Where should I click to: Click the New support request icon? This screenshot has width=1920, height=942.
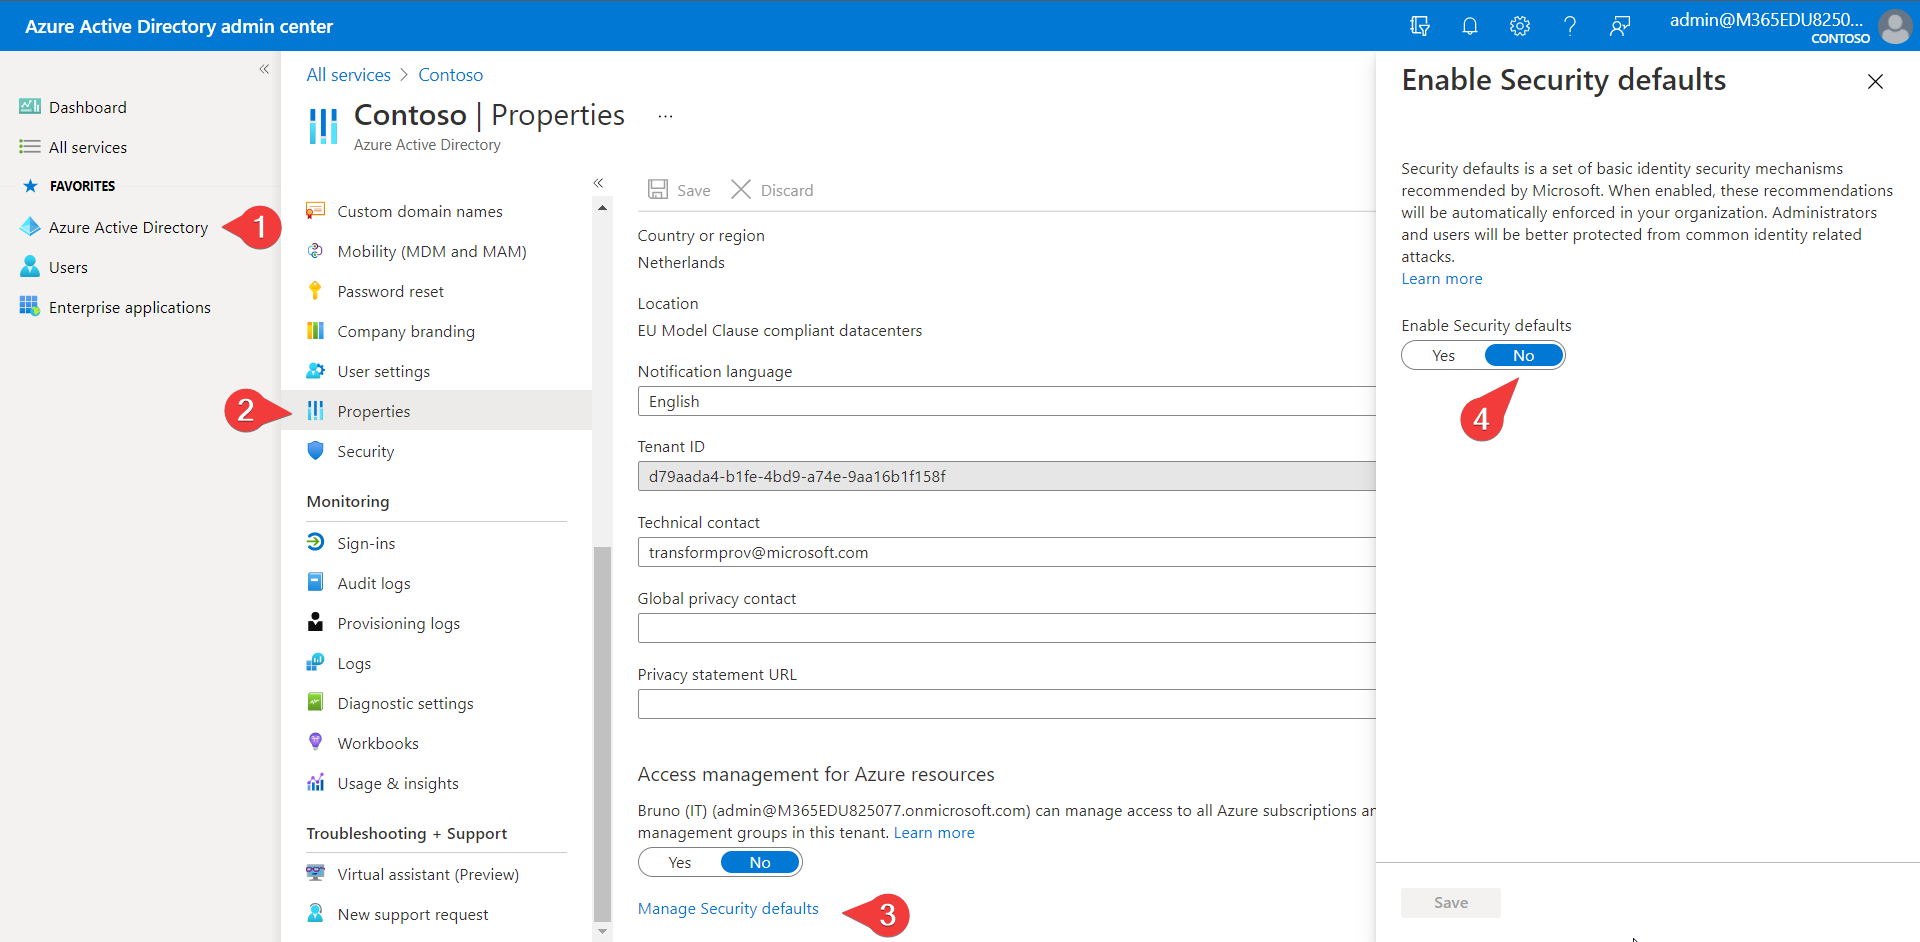click(x=315, y=913)
